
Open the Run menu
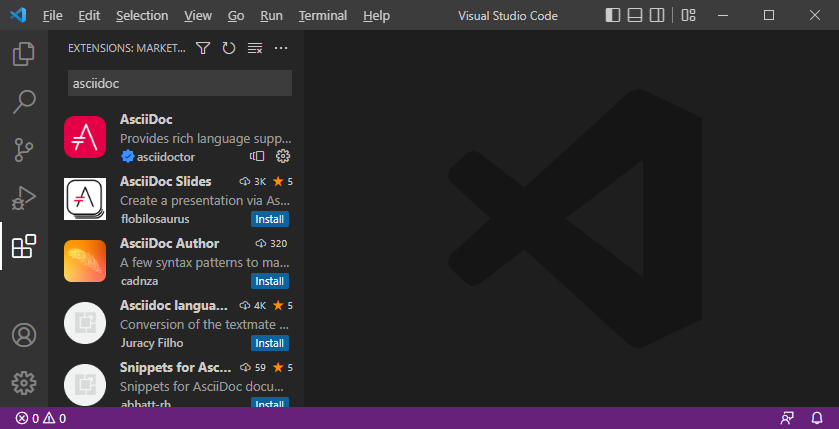(271, 16)
